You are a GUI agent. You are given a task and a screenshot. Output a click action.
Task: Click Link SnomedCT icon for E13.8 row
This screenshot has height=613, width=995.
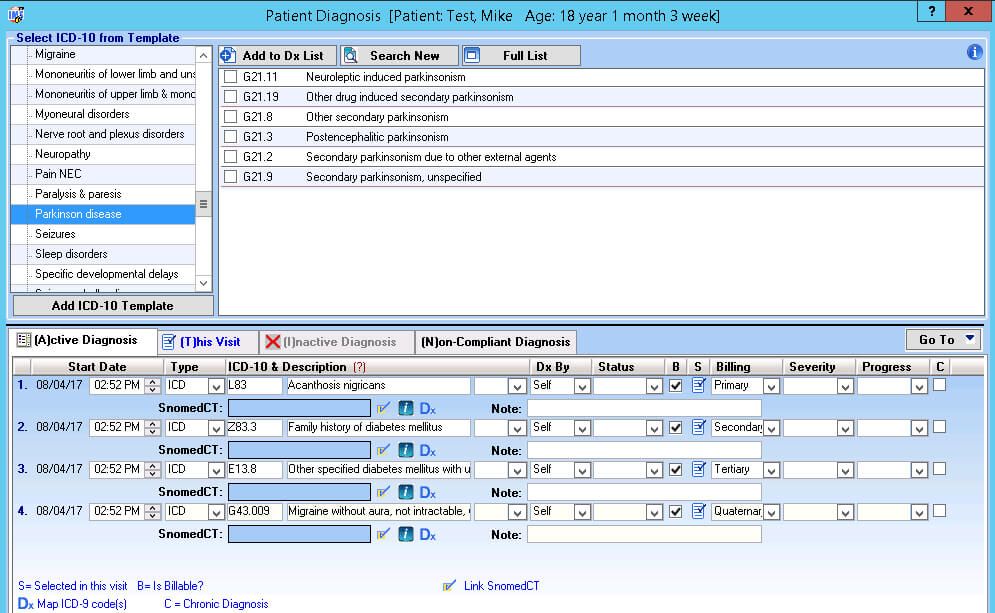383,492
